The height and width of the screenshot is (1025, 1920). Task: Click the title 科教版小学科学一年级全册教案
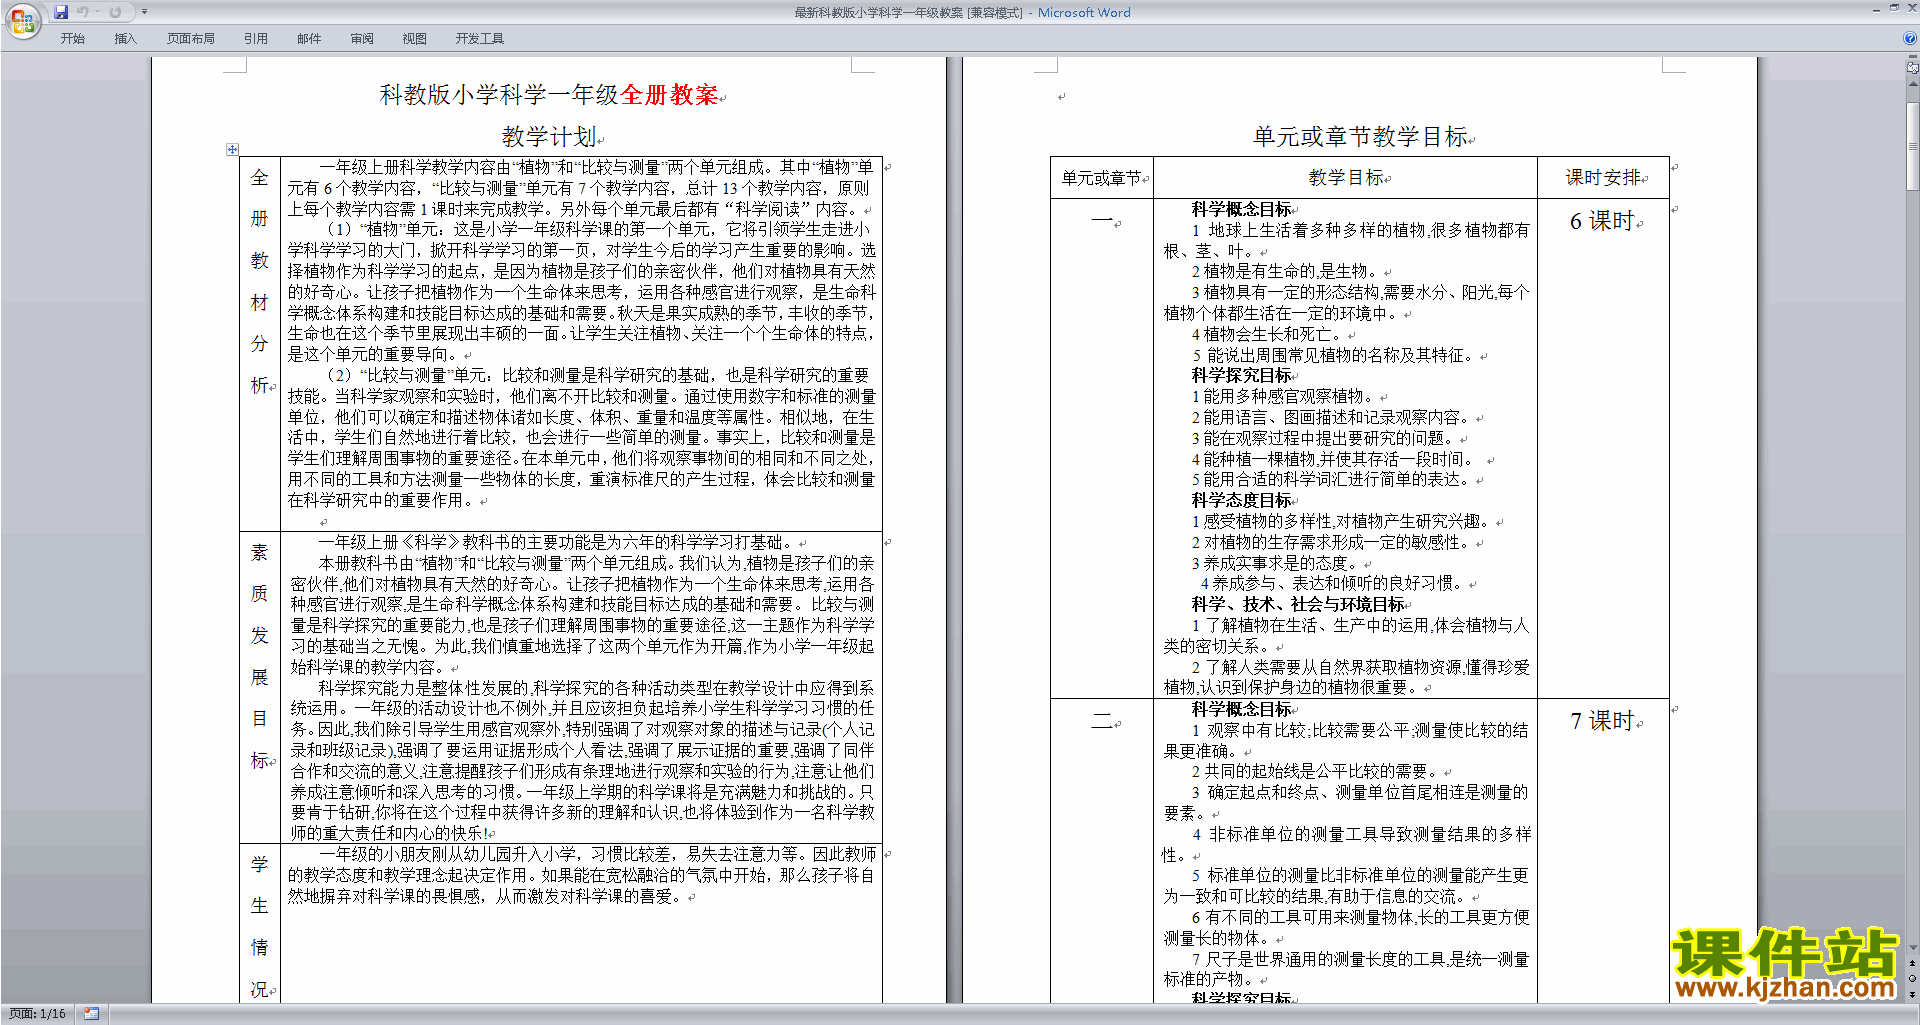tap(549, 95)
